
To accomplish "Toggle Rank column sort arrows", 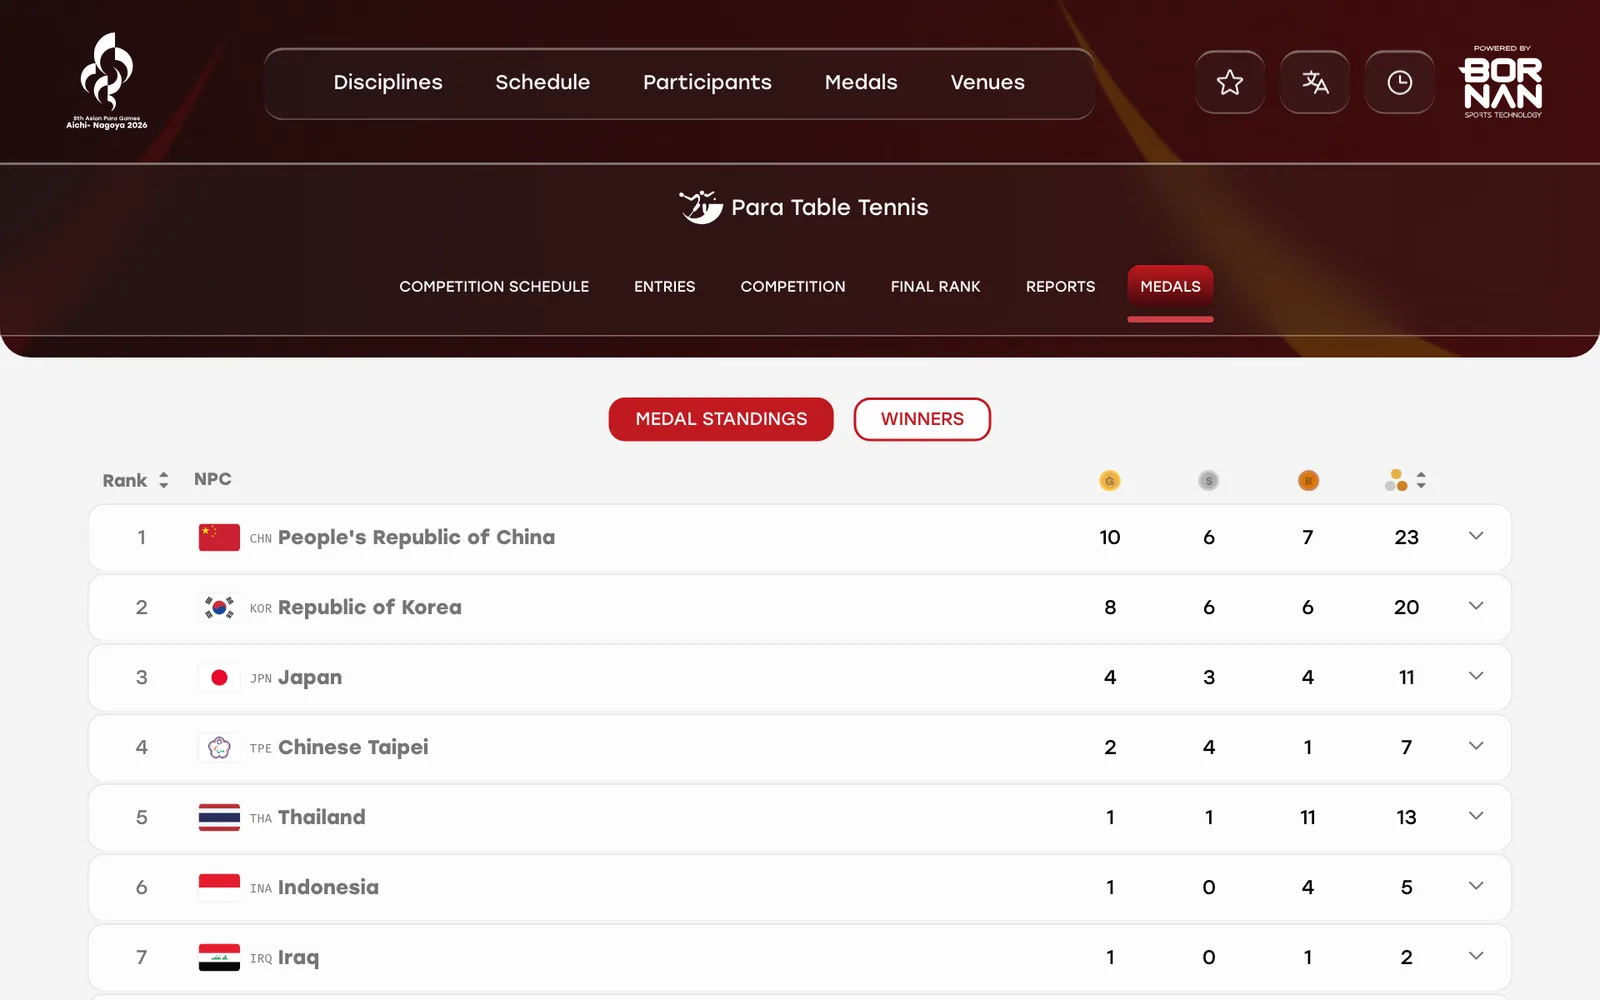I will click(x=164, y=481).
